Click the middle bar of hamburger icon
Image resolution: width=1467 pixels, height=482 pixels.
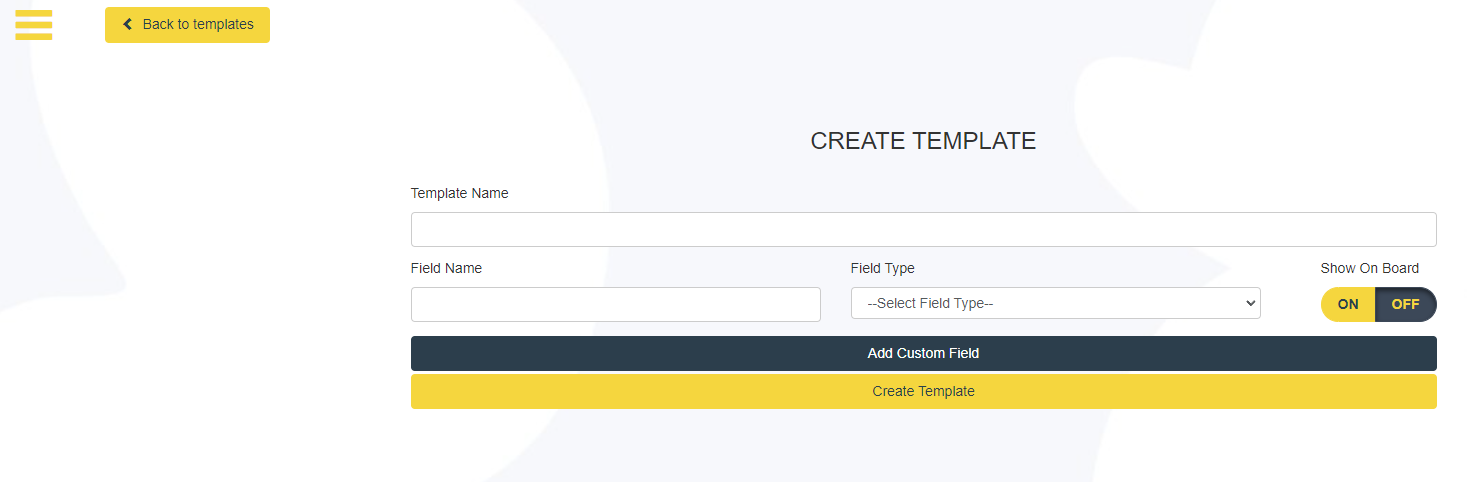(34, 24)
